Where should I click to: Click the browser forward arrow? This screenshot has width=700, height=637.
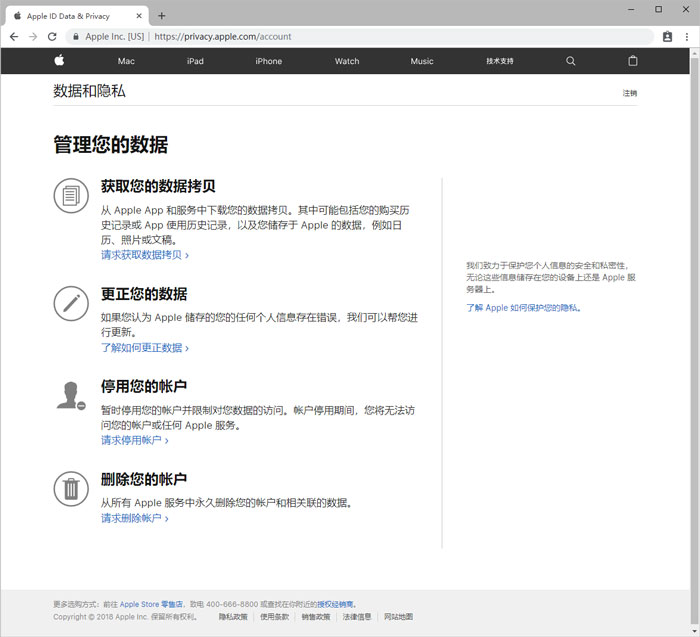tap(33, 37)
